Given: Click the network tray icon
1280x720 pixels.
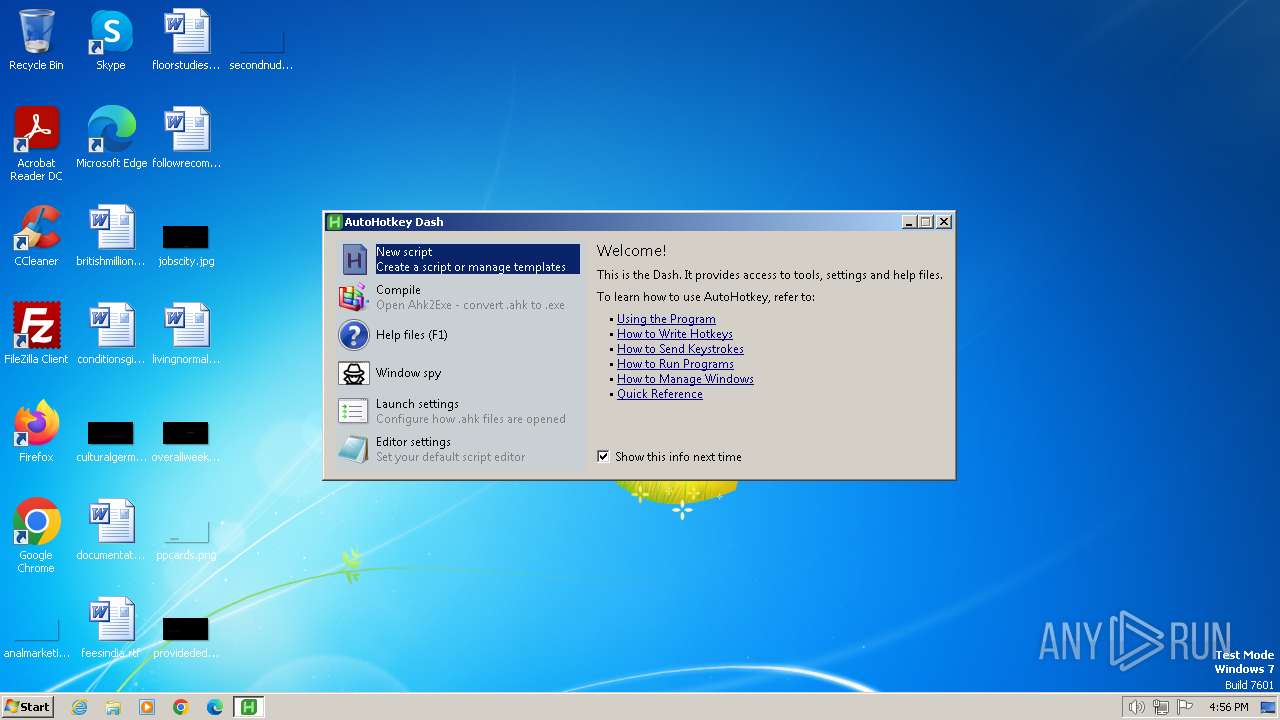Looking at the screenshot, I should click(1161, 707).
